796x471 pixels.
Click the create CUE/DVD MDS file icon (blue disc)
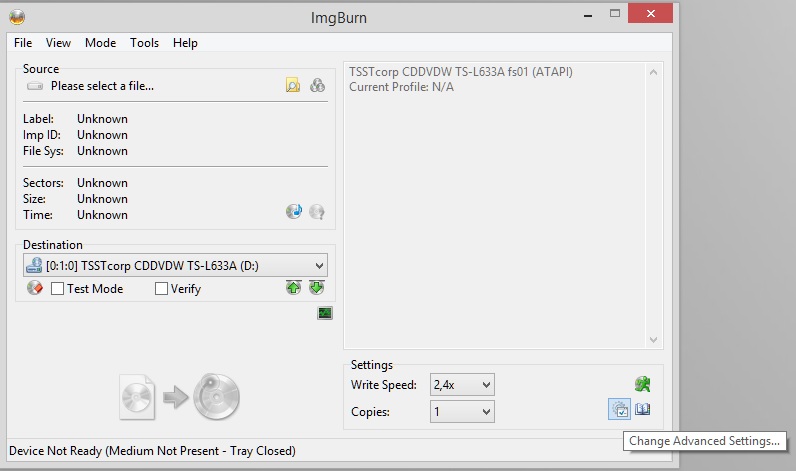pos(294,211)
